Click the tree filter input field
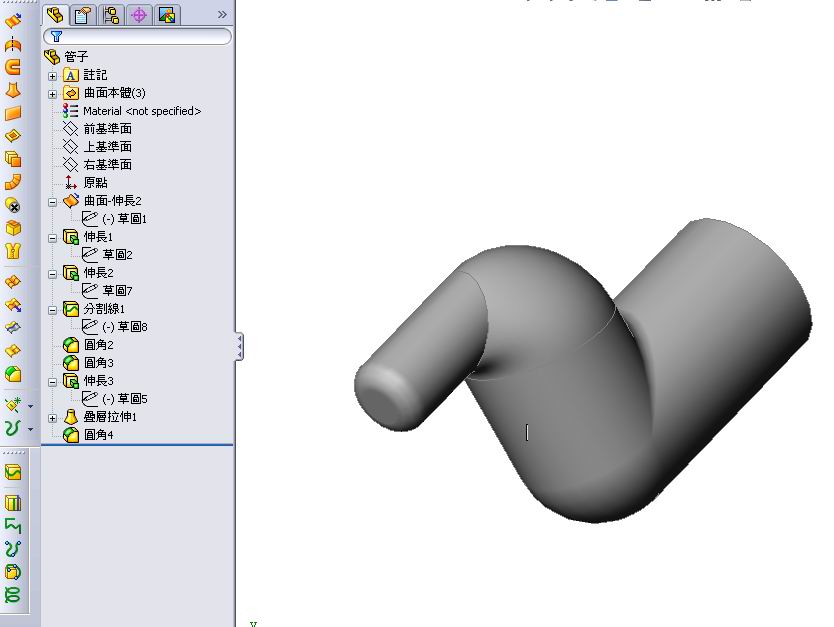Viewport: 834px width, 627px height. [x=137, y=36]
